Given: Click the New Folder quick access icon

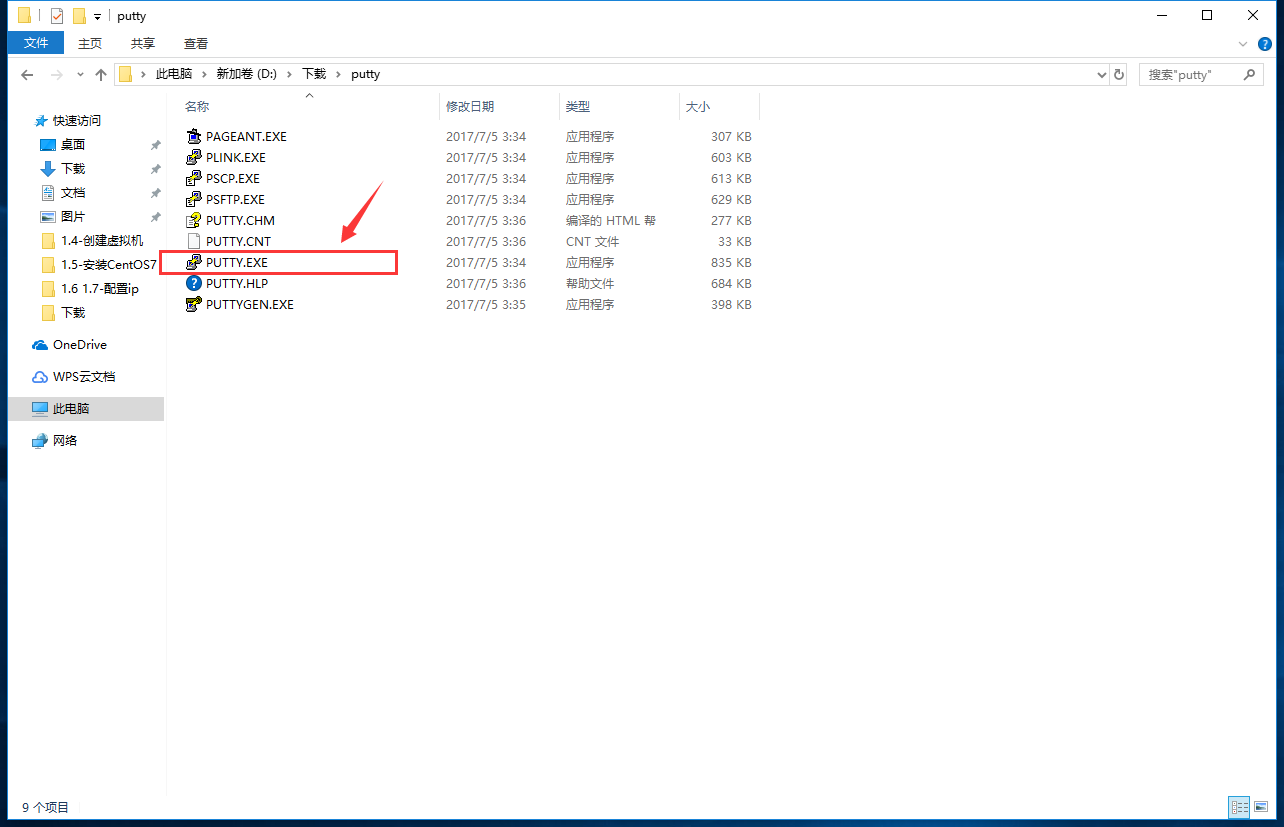Looking at the screenshot, I should 79,16.
